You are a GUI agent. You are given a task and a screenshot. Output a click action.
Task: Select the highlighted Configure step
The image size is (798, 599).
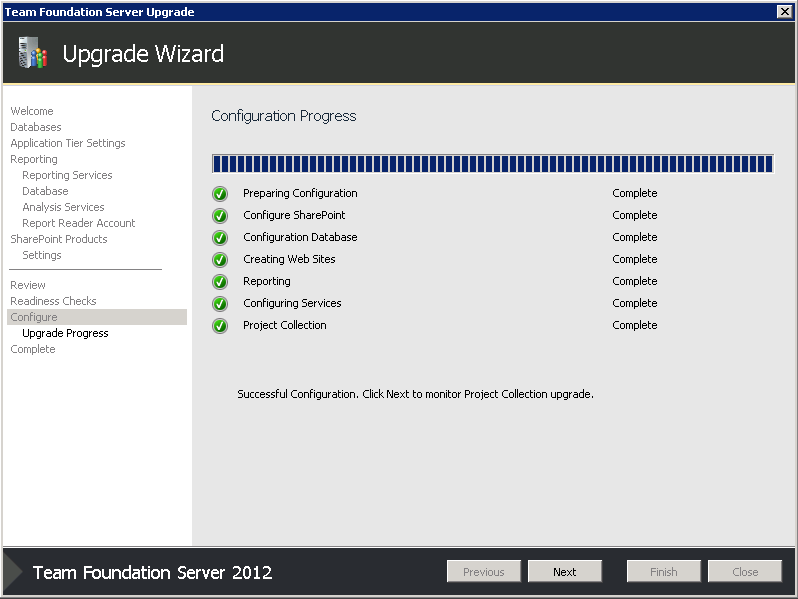pyautogui.click(x=97, y=317)
